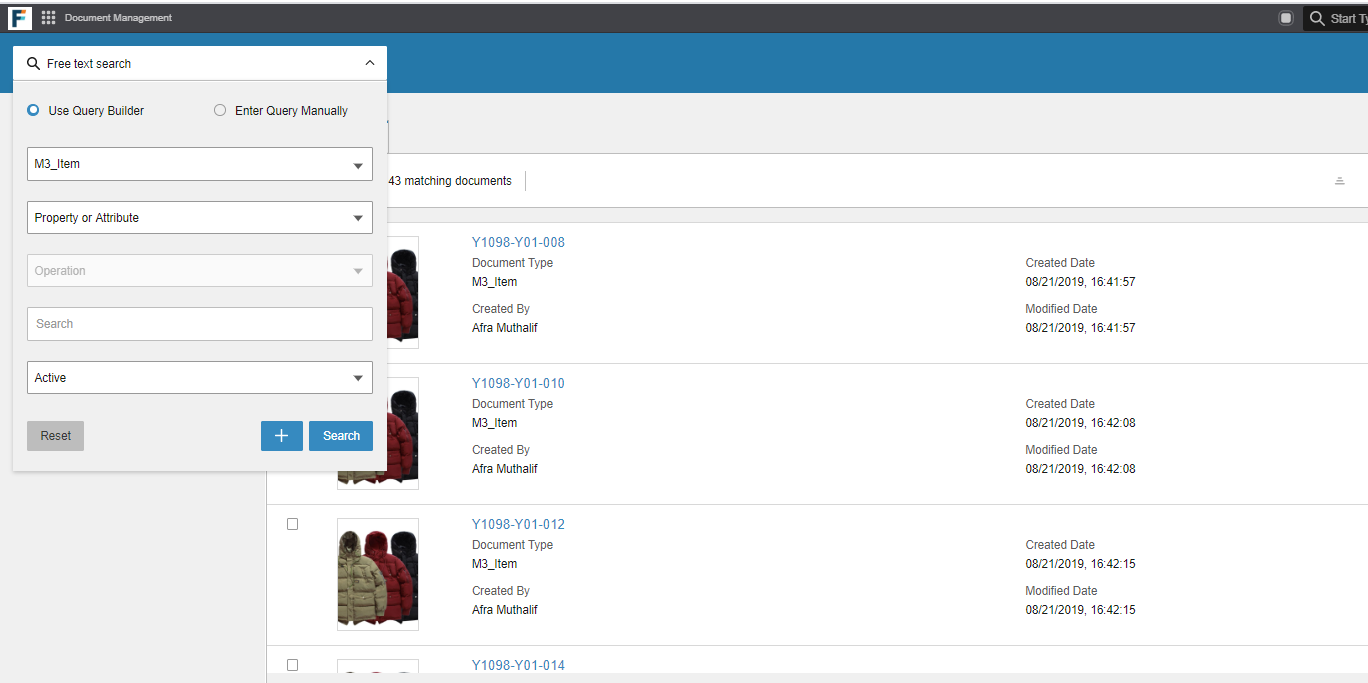Select the Use Query Builder radio button
The width and height of the screenshot is (1368, 683).
click(x=34, y=111)
